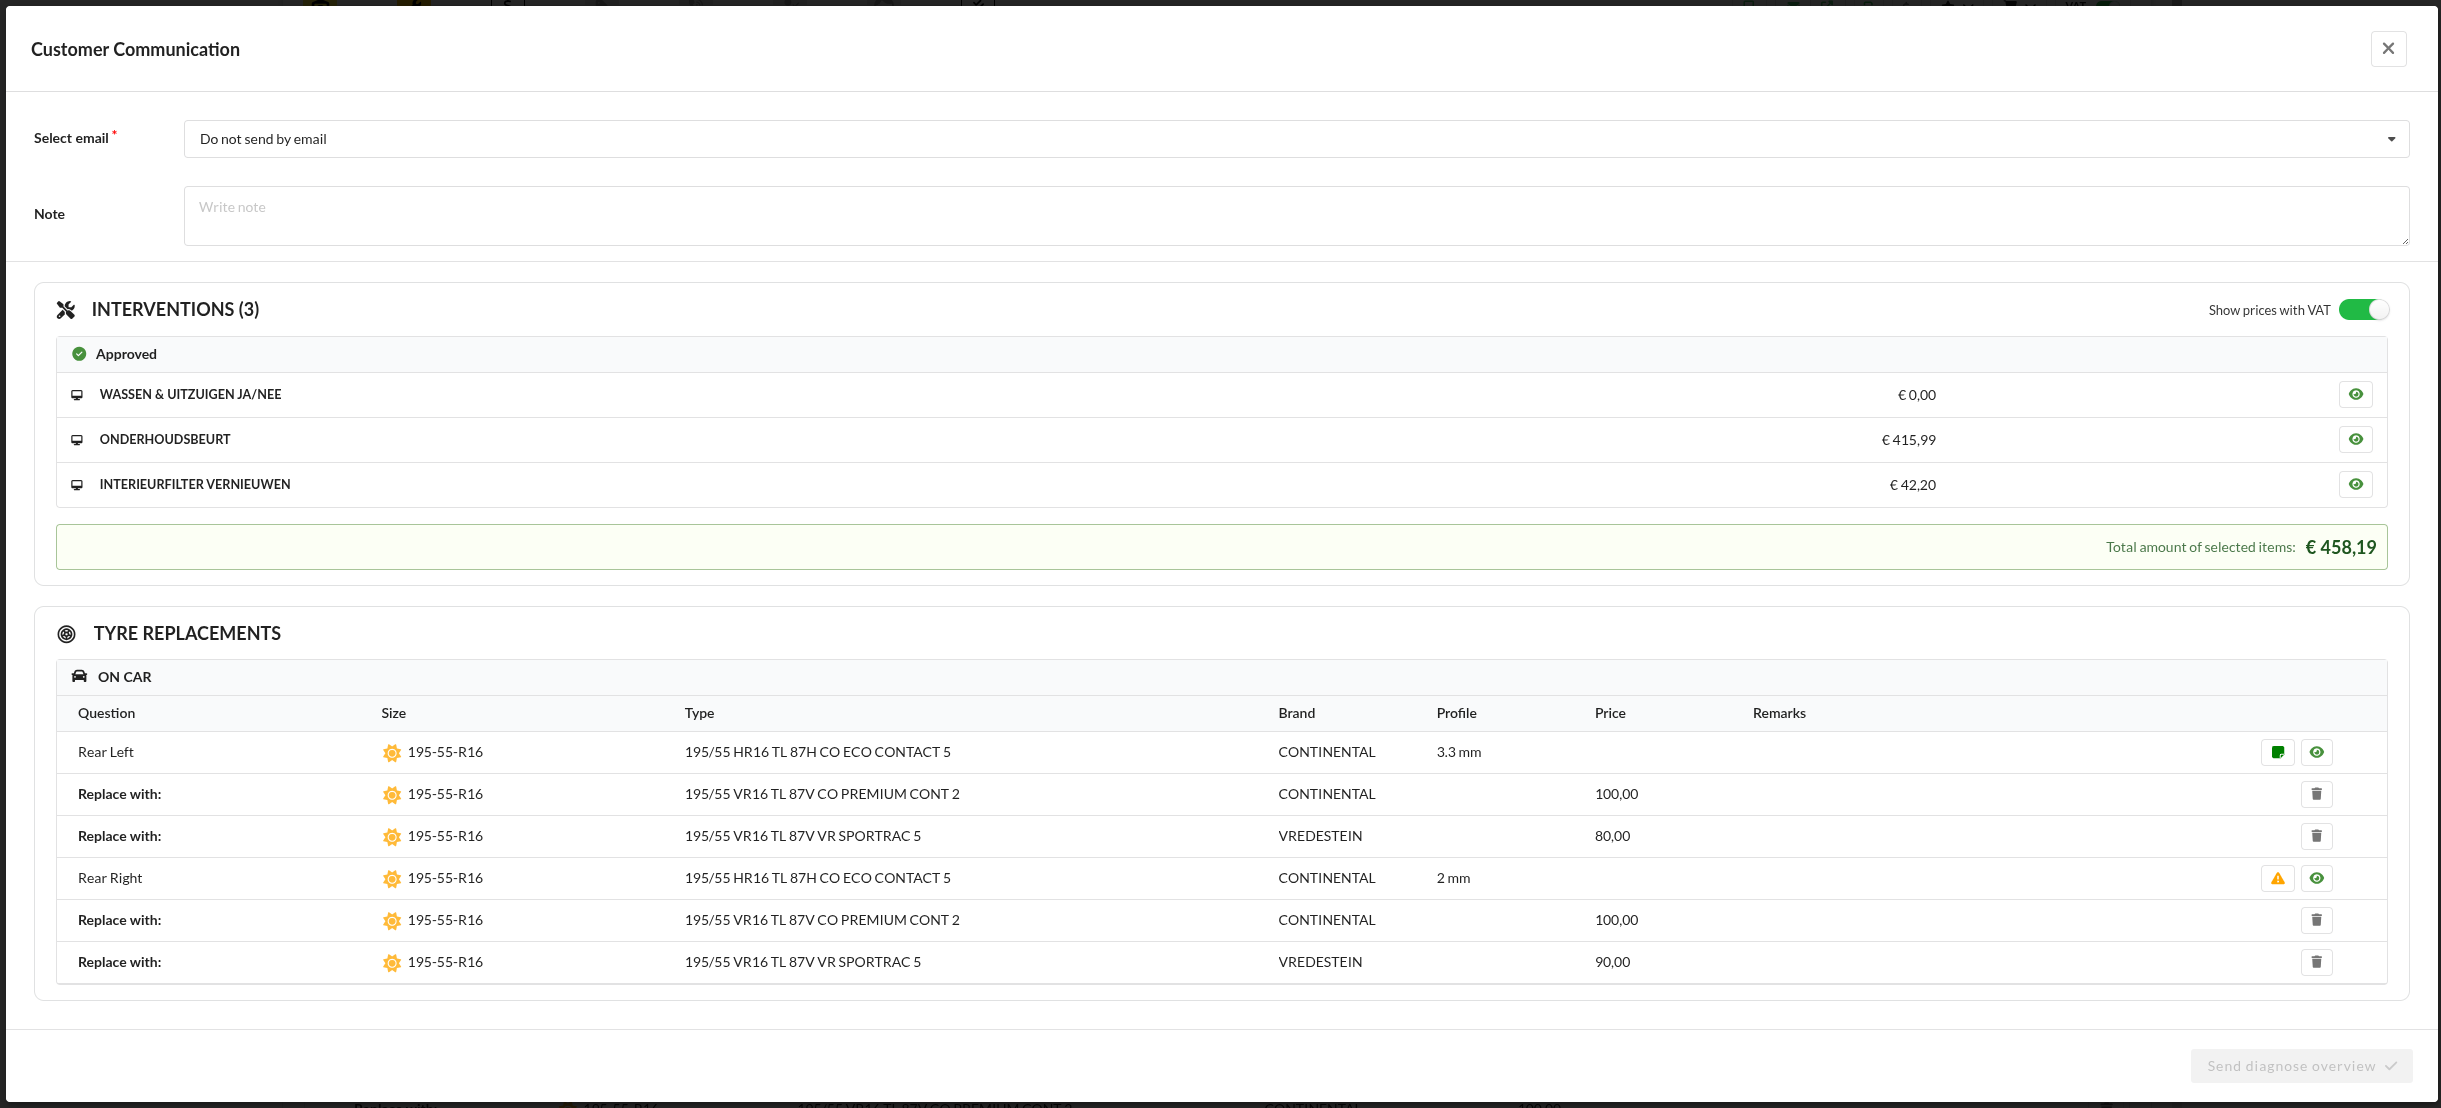The width and height of the screenshot is (2441, 1108).
Task: Click the Send diagnose overview button
Action: tap(2301, 1066)
